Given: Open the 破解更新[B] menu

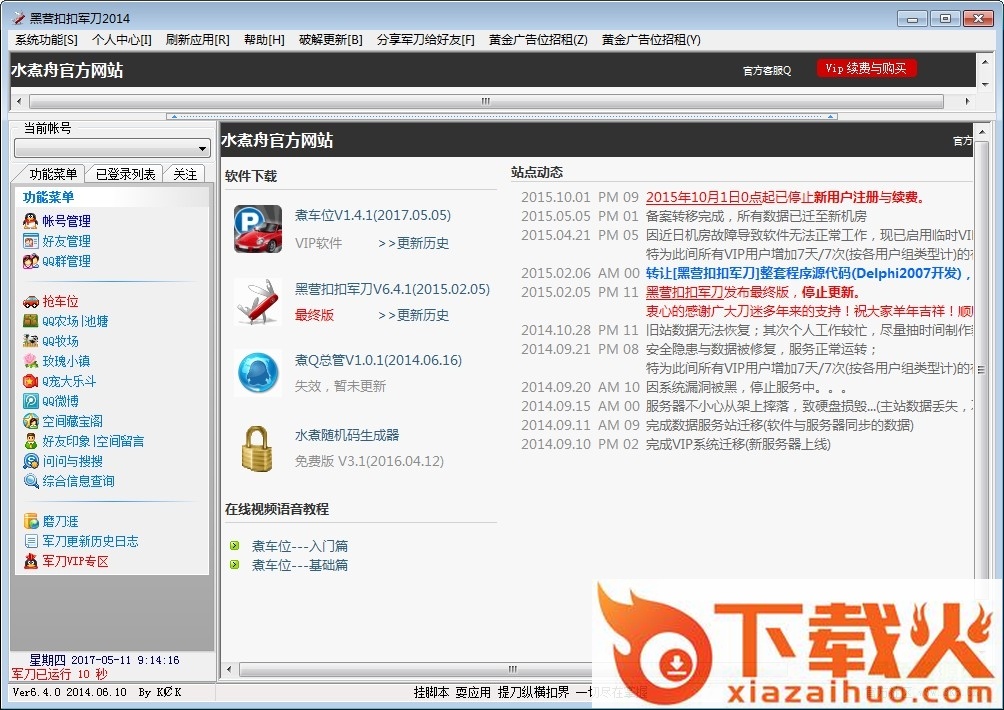Looking at the screenshot, I should 330,40.
